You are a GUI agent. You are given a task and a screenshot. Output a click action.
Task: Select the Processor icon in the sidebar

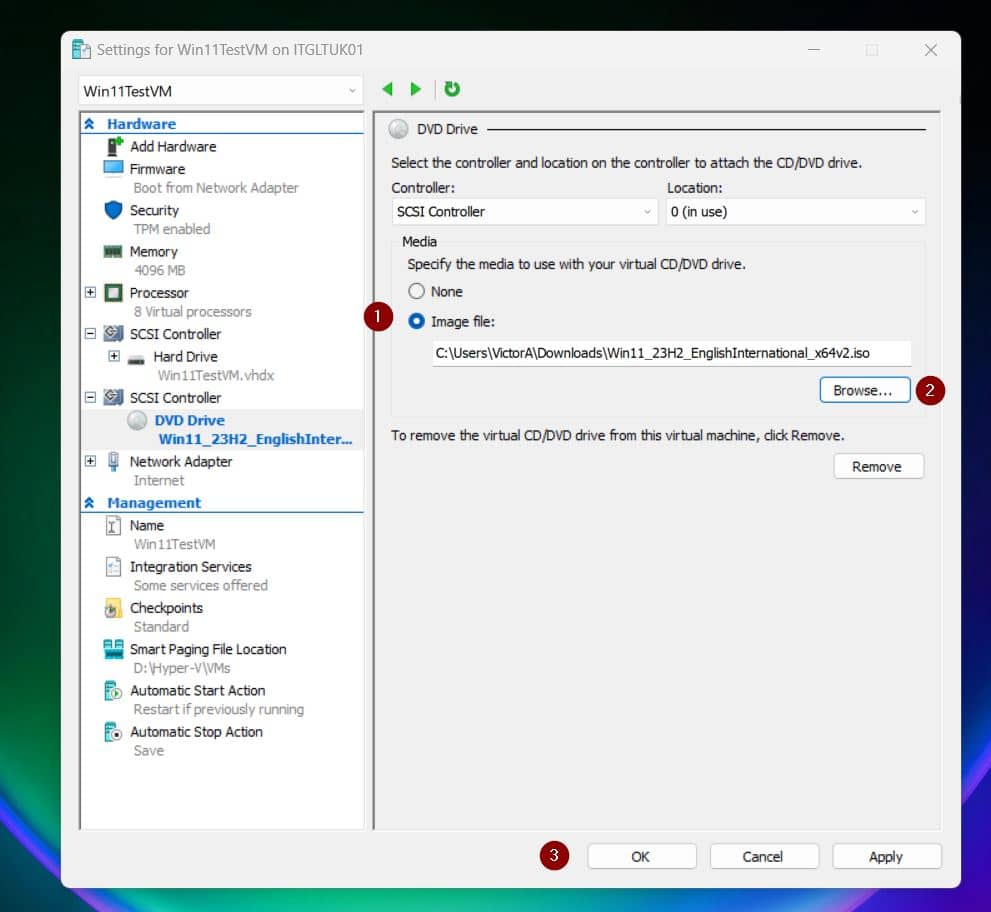114,292
